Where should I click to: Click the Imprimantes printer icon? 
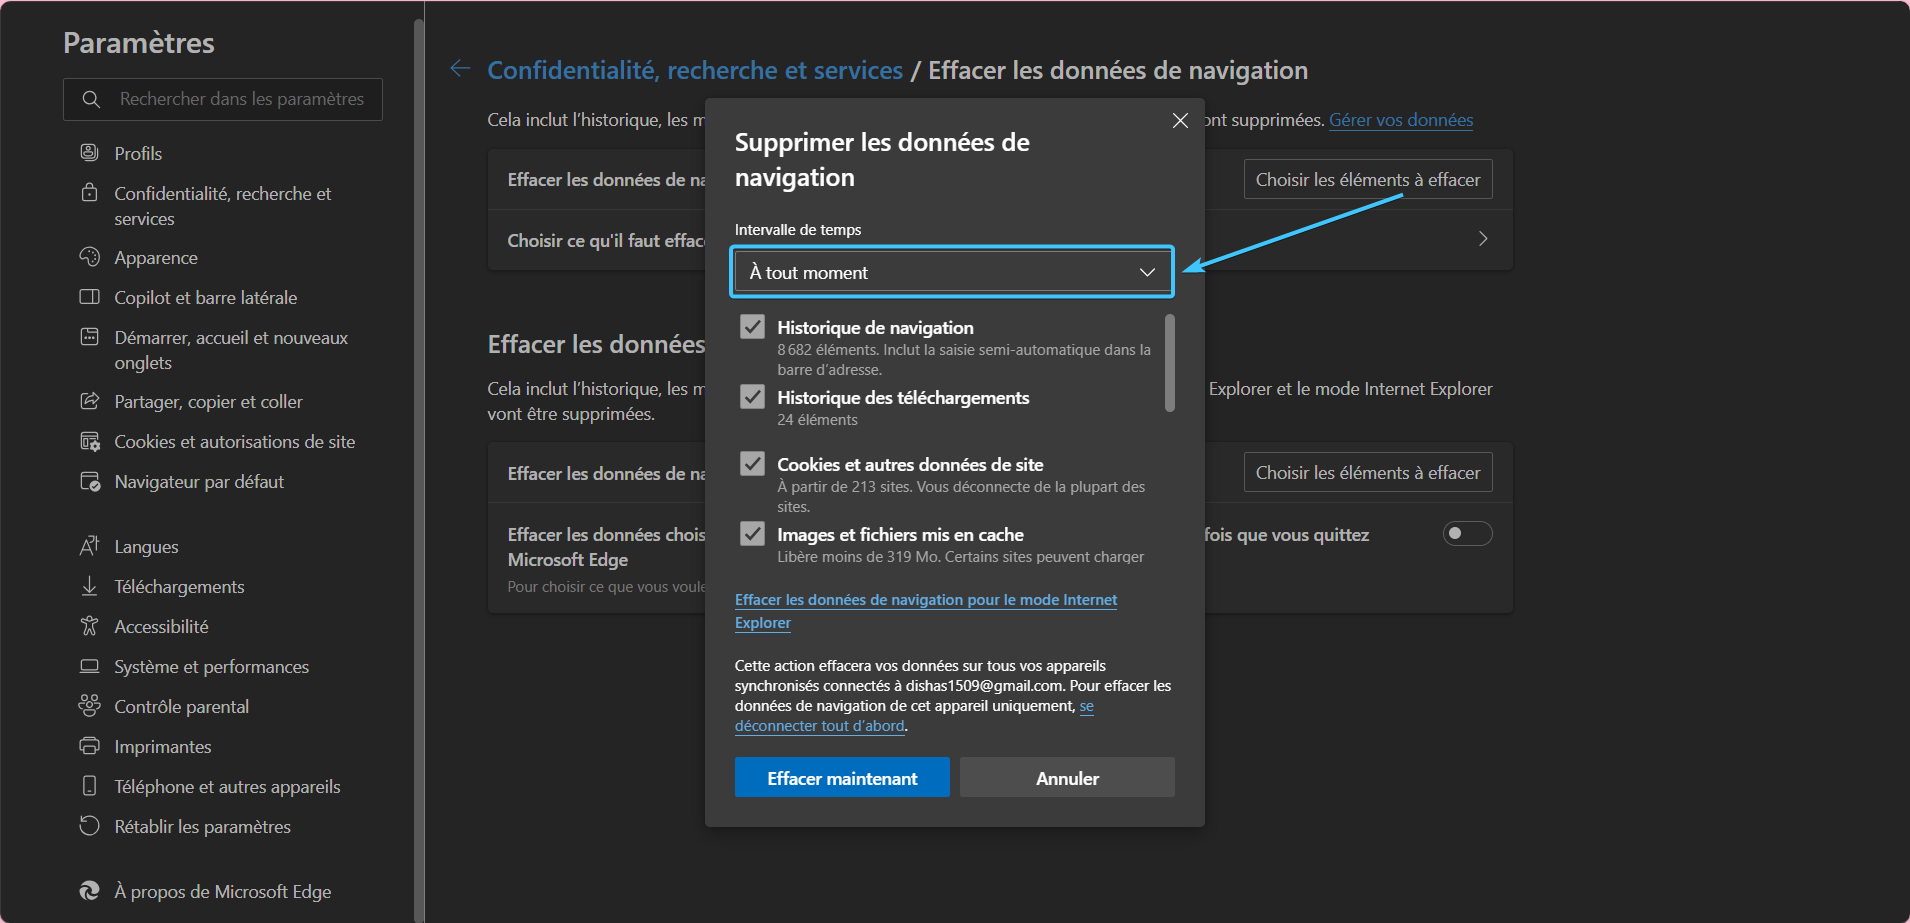(89, 746)
